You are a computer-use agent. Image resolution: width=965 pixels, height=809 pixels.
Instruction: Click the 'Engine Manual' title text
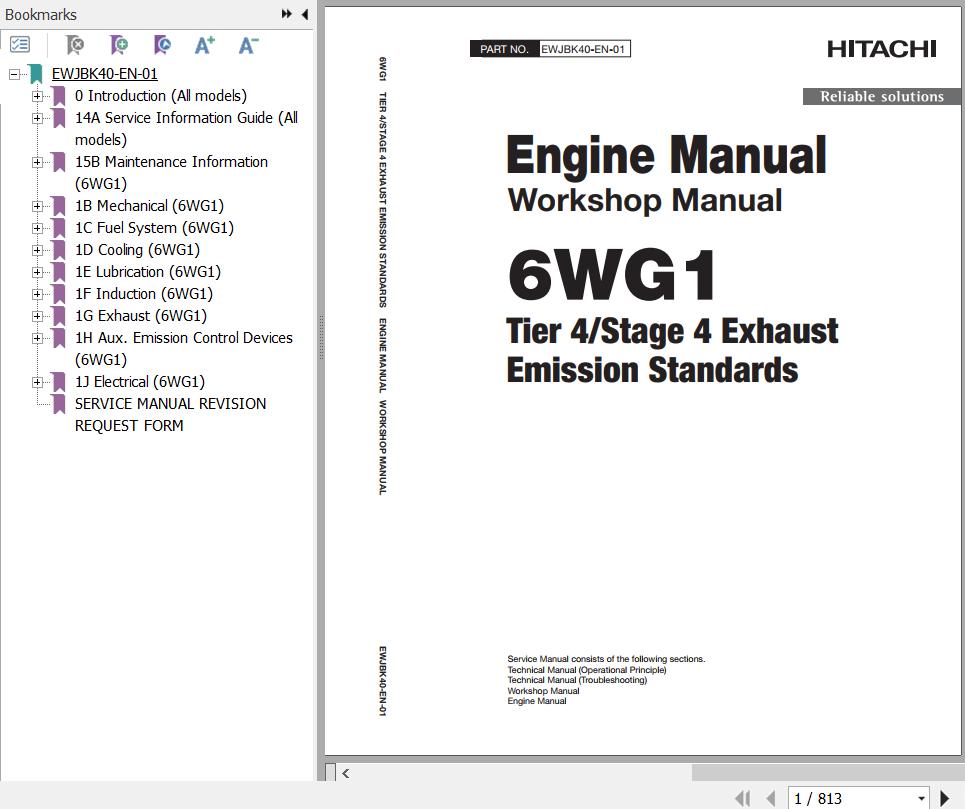(x=667, y=155)
